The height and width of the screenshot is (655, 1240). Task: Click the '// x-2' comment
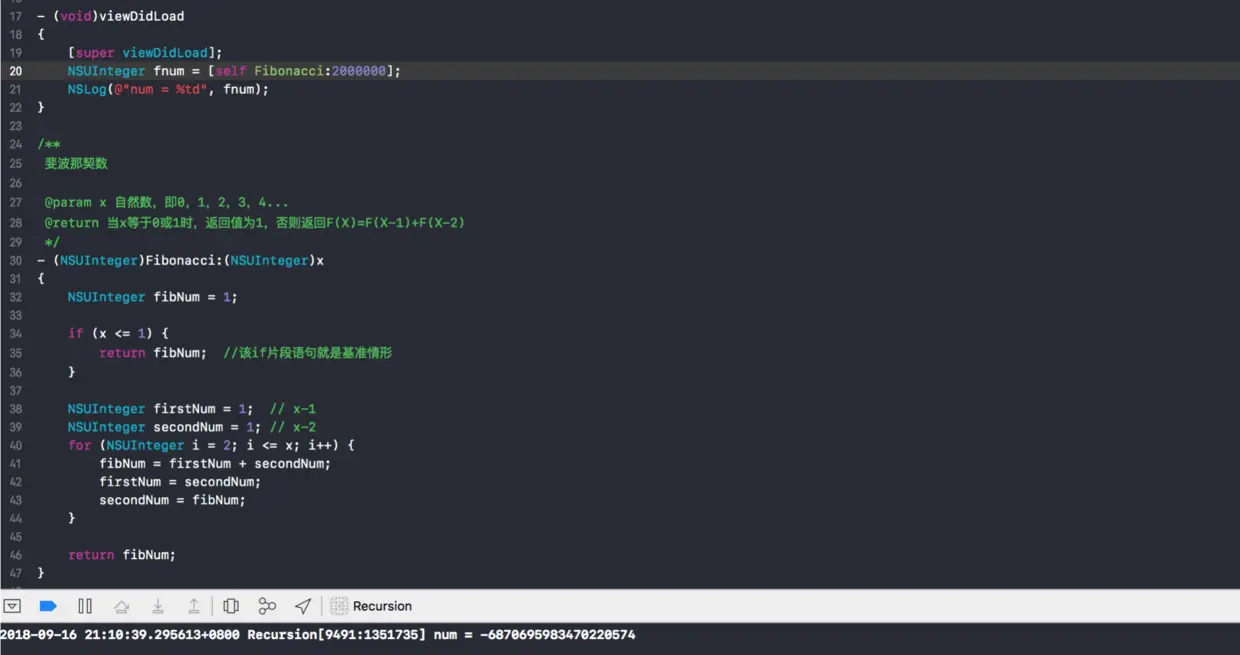tap(292, 427)
